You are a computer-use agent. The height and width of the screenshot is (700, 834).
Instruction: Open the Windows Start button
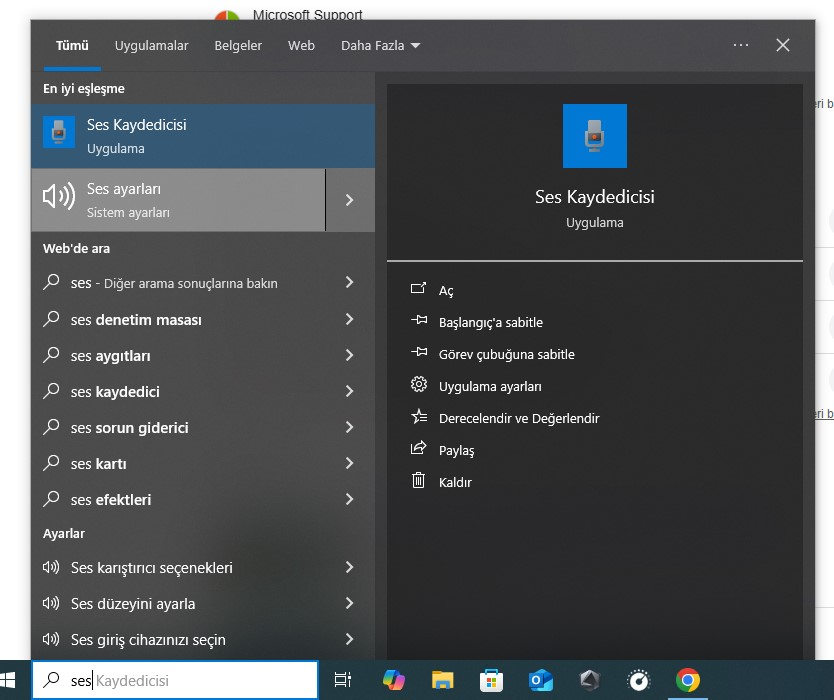(7, 680)
